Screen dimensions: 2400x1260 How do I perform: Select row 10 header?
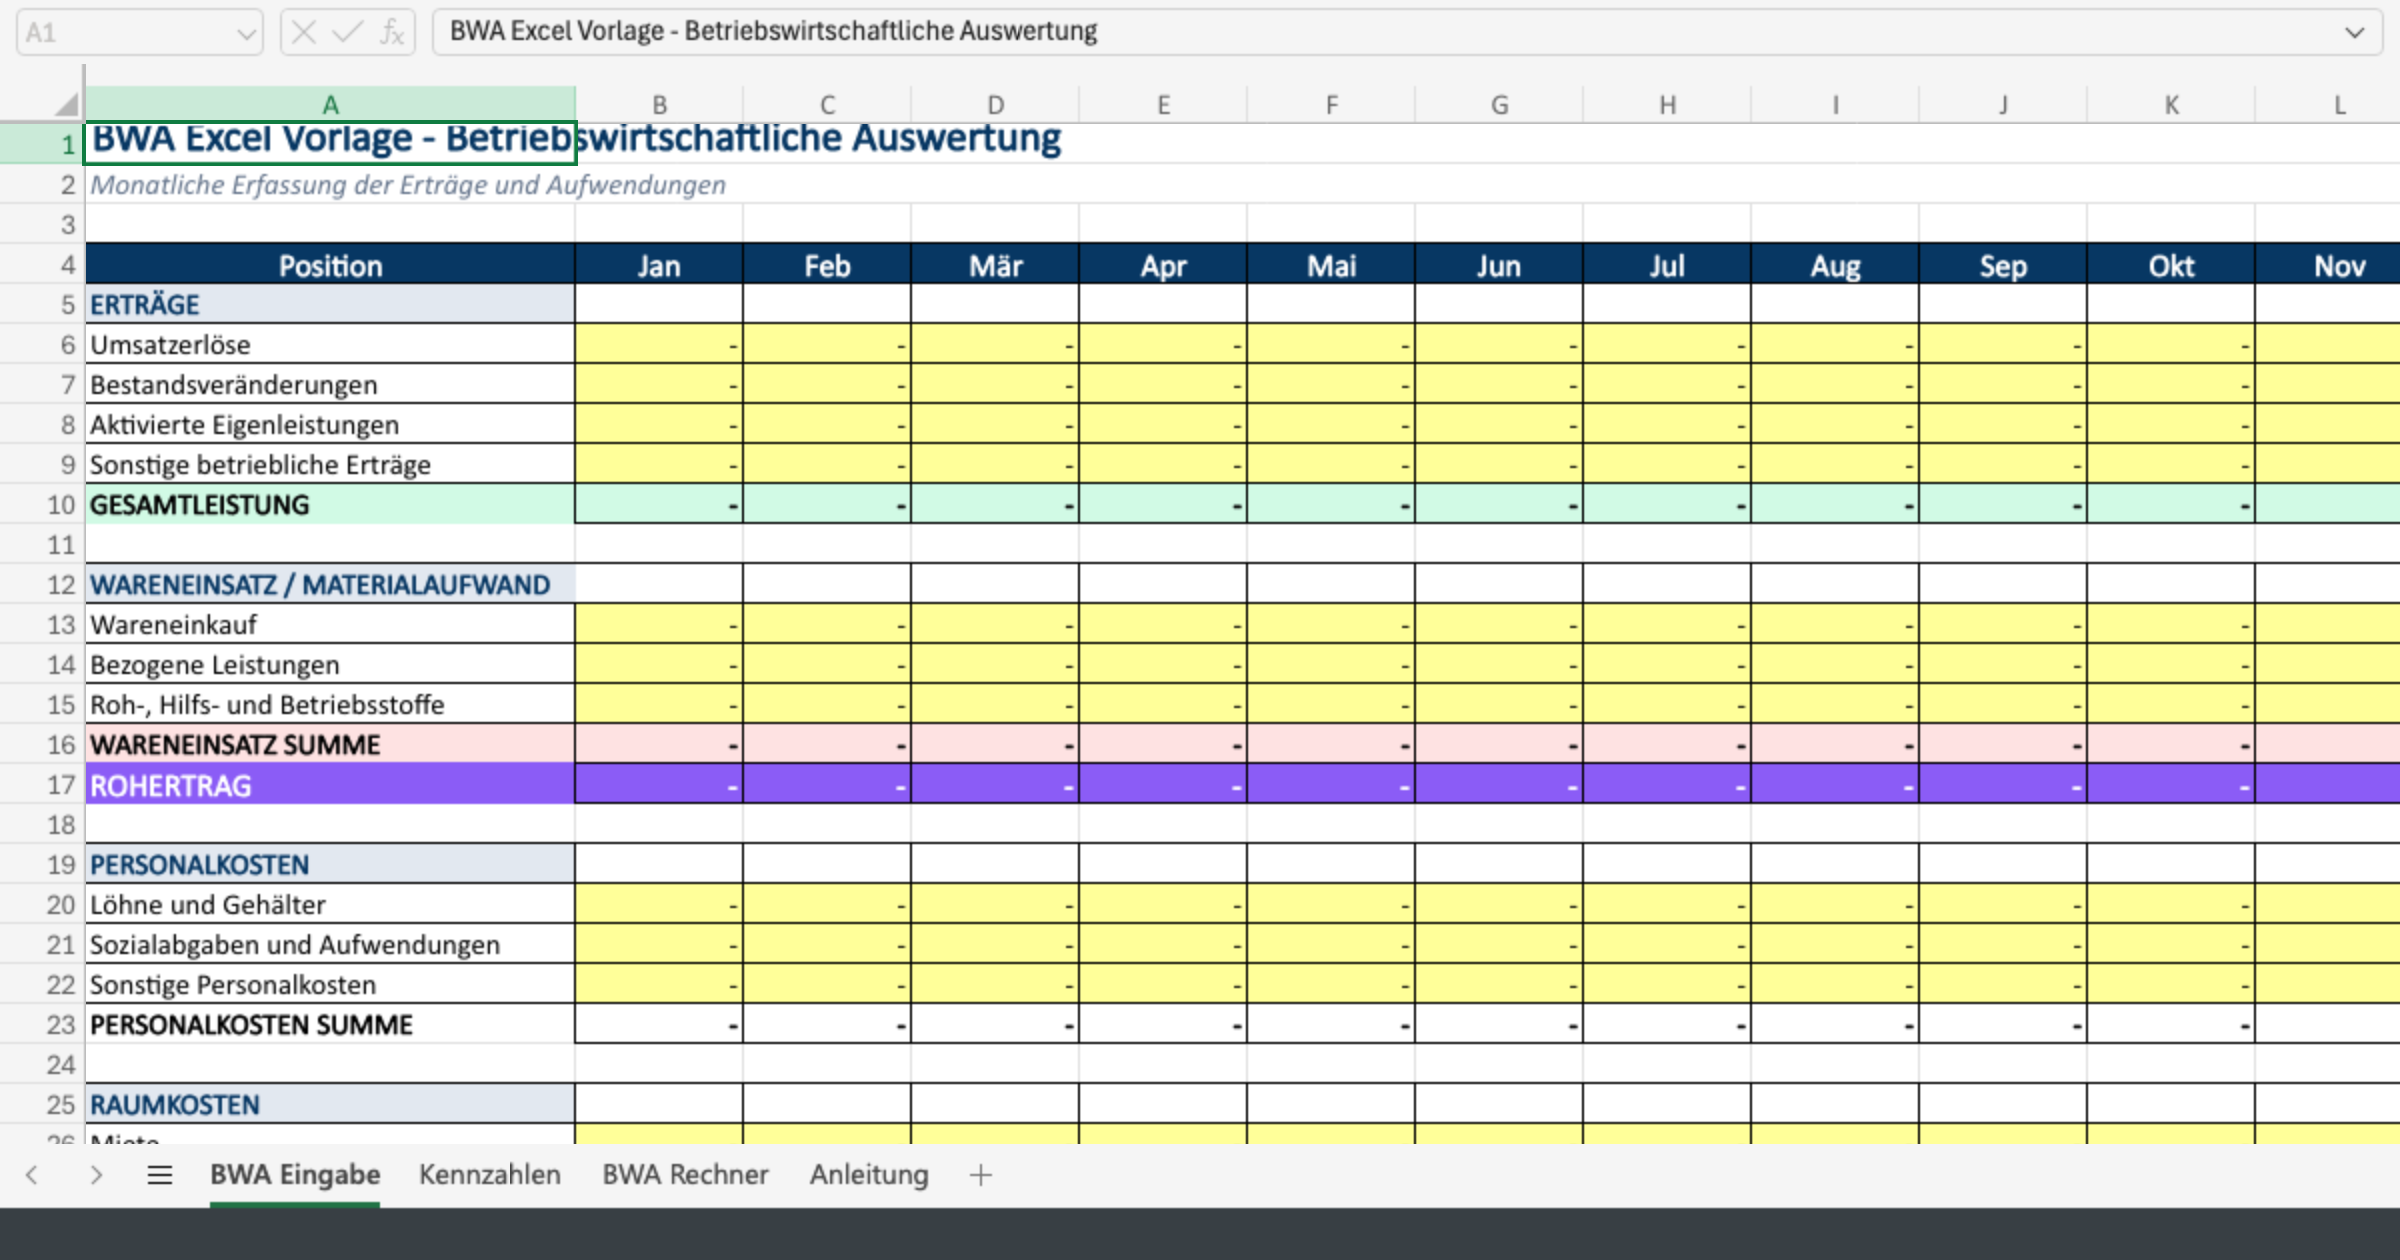(42, 504)
